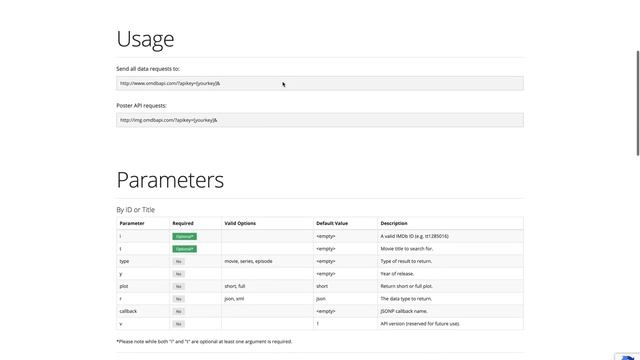This screenshot has height=360, width=640.
Task: Click the Default Value column header
Action: pos(332,223)
